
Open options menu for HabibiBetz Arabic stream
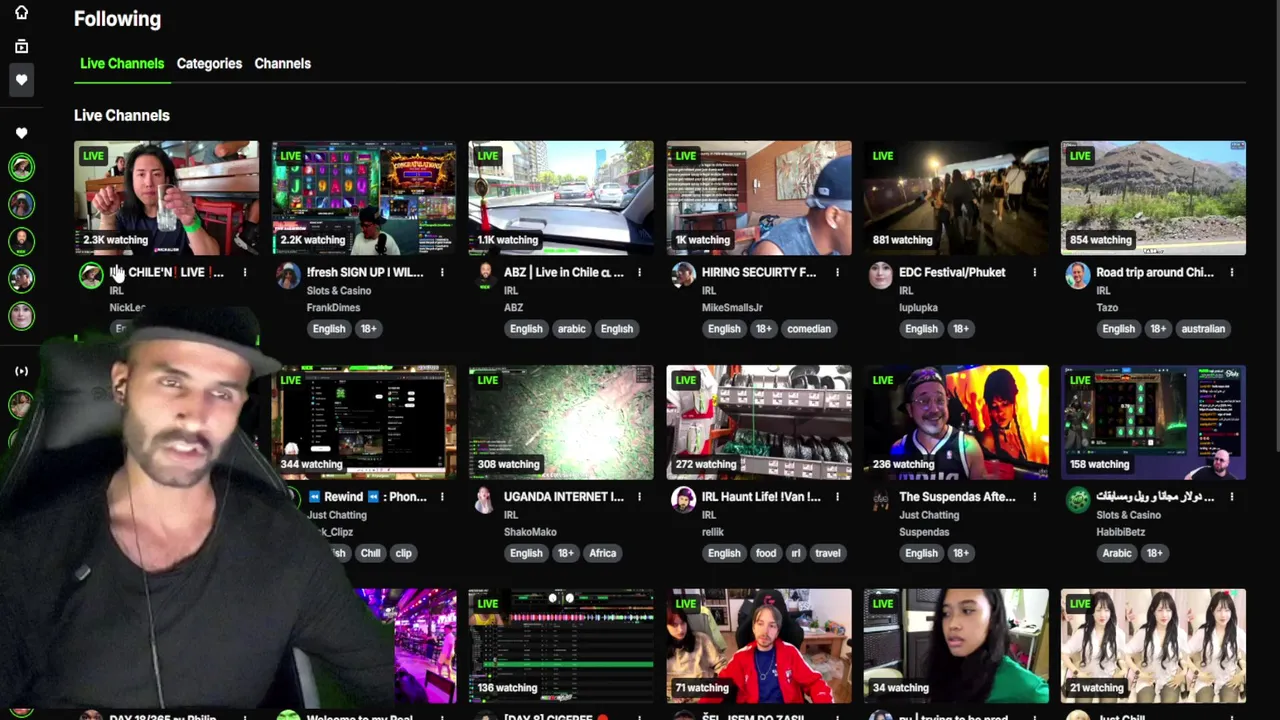[x=1232, y=496]
